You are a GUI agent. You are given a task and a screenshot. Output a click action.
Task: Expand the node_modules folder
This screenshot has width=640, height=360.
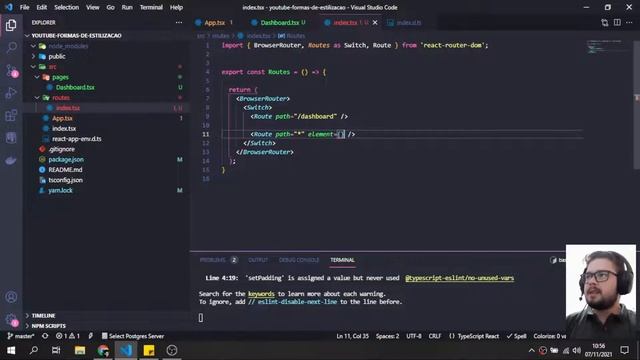pyautogui.click(x=68, y=46)
